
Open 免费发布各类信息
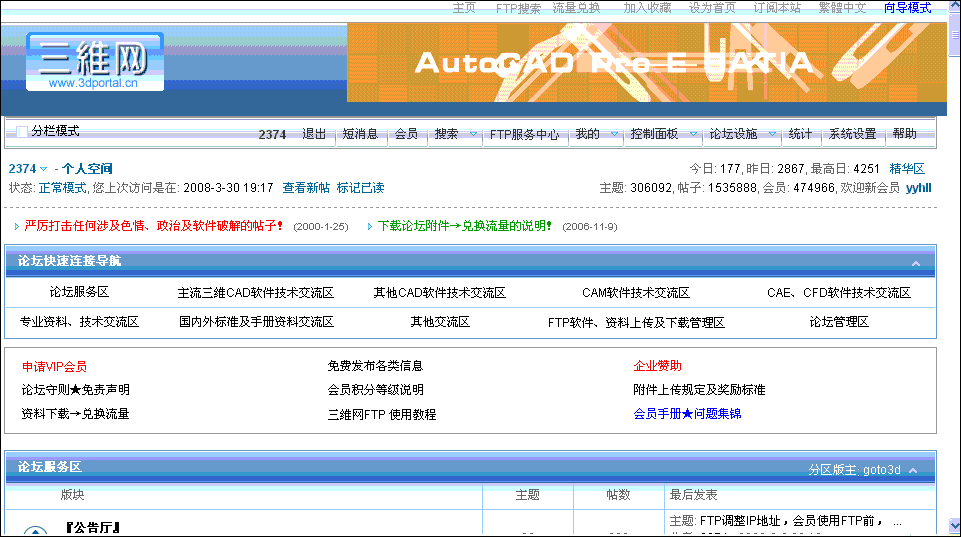tap(375, 366)
